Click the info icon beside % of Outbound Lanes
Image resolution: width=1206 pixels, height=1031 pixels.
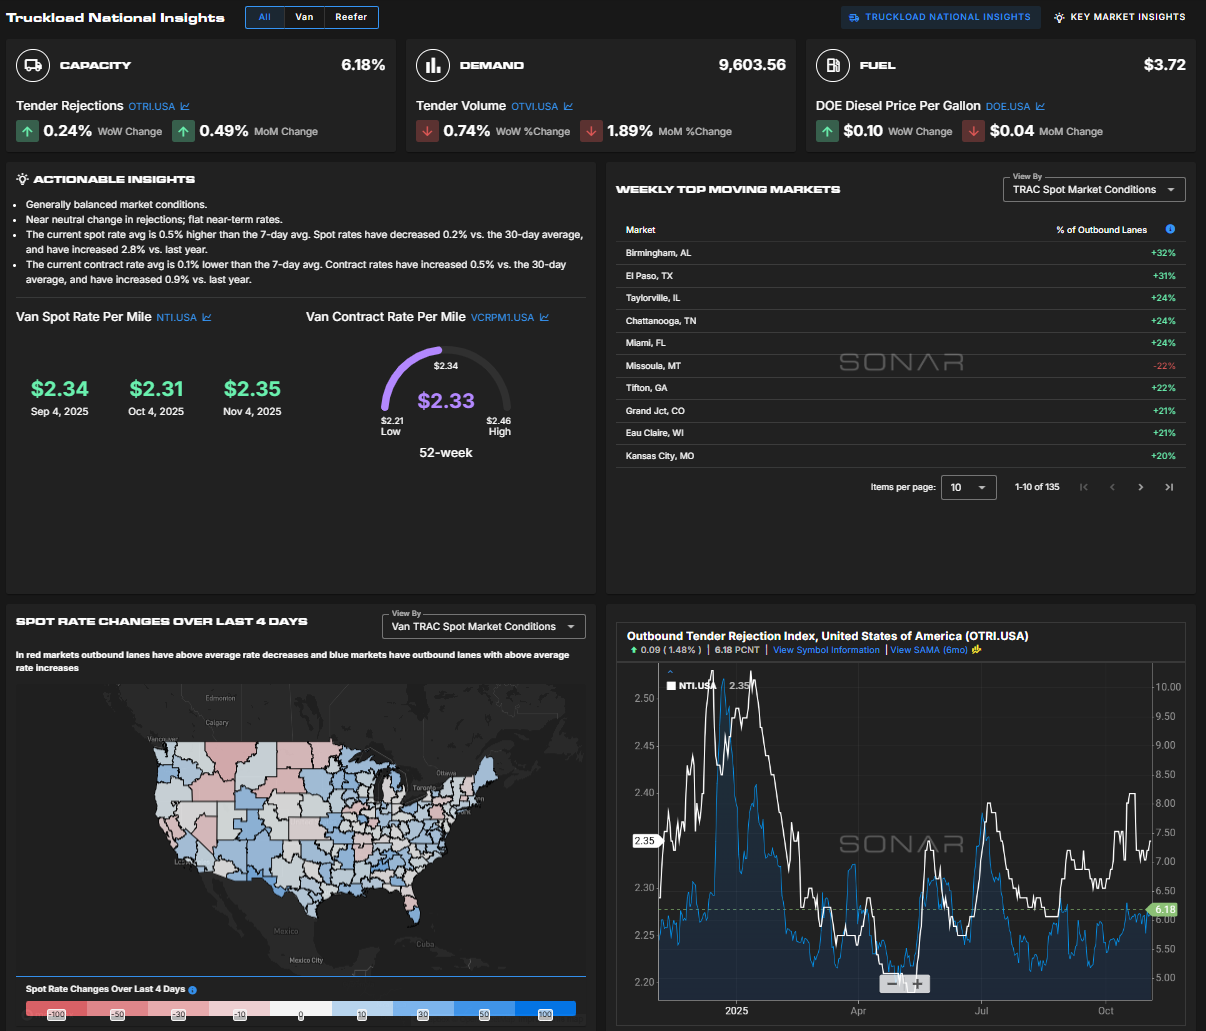(1170, 229)
